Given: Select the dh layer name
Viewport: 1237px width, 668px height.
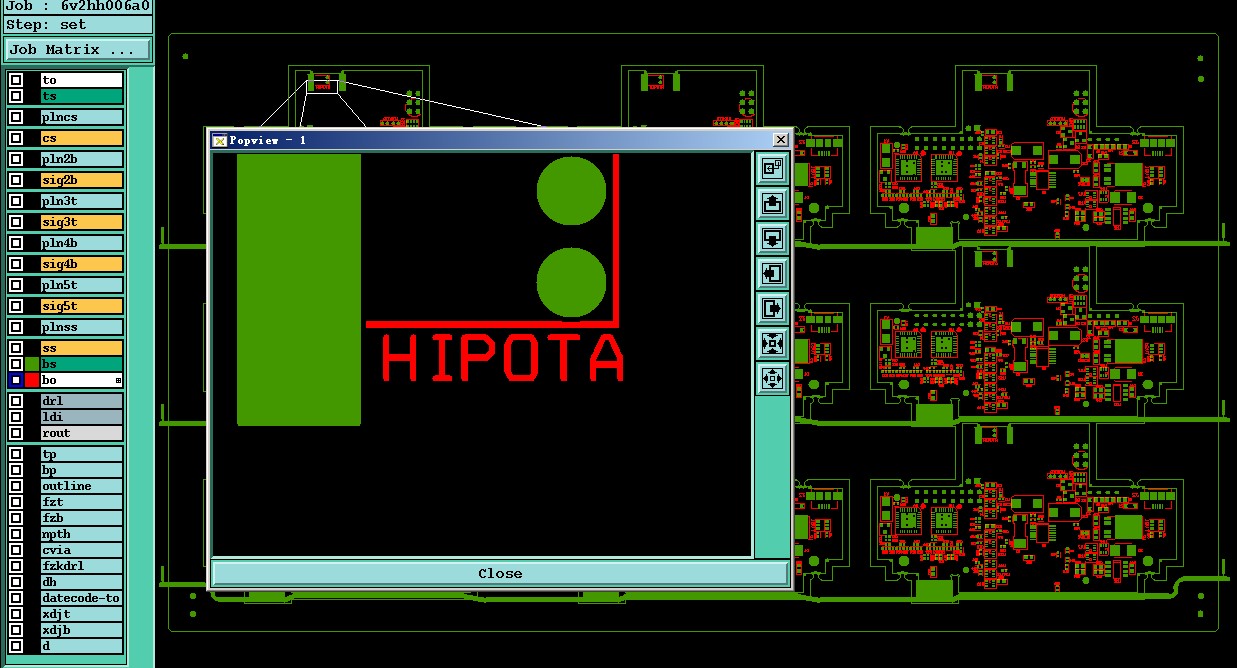Looking at the screenshot, I should coord(82,582).
